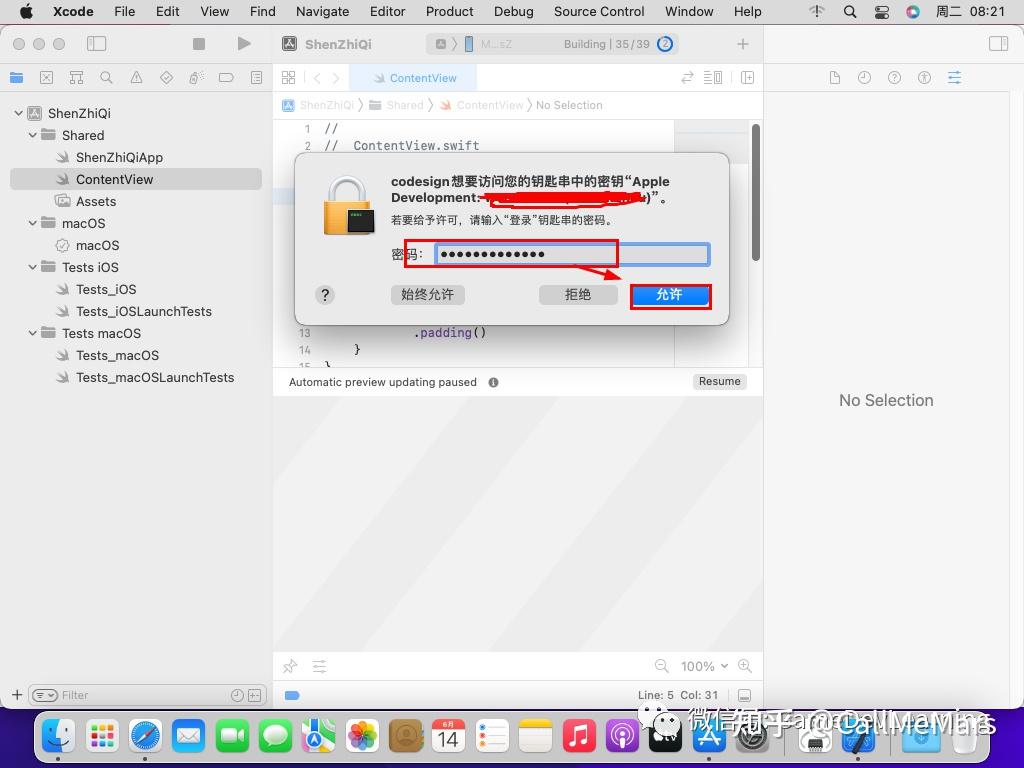Screen dimensions: 1024x768
Task: Show the File inspector
Action: coord(835,78)
